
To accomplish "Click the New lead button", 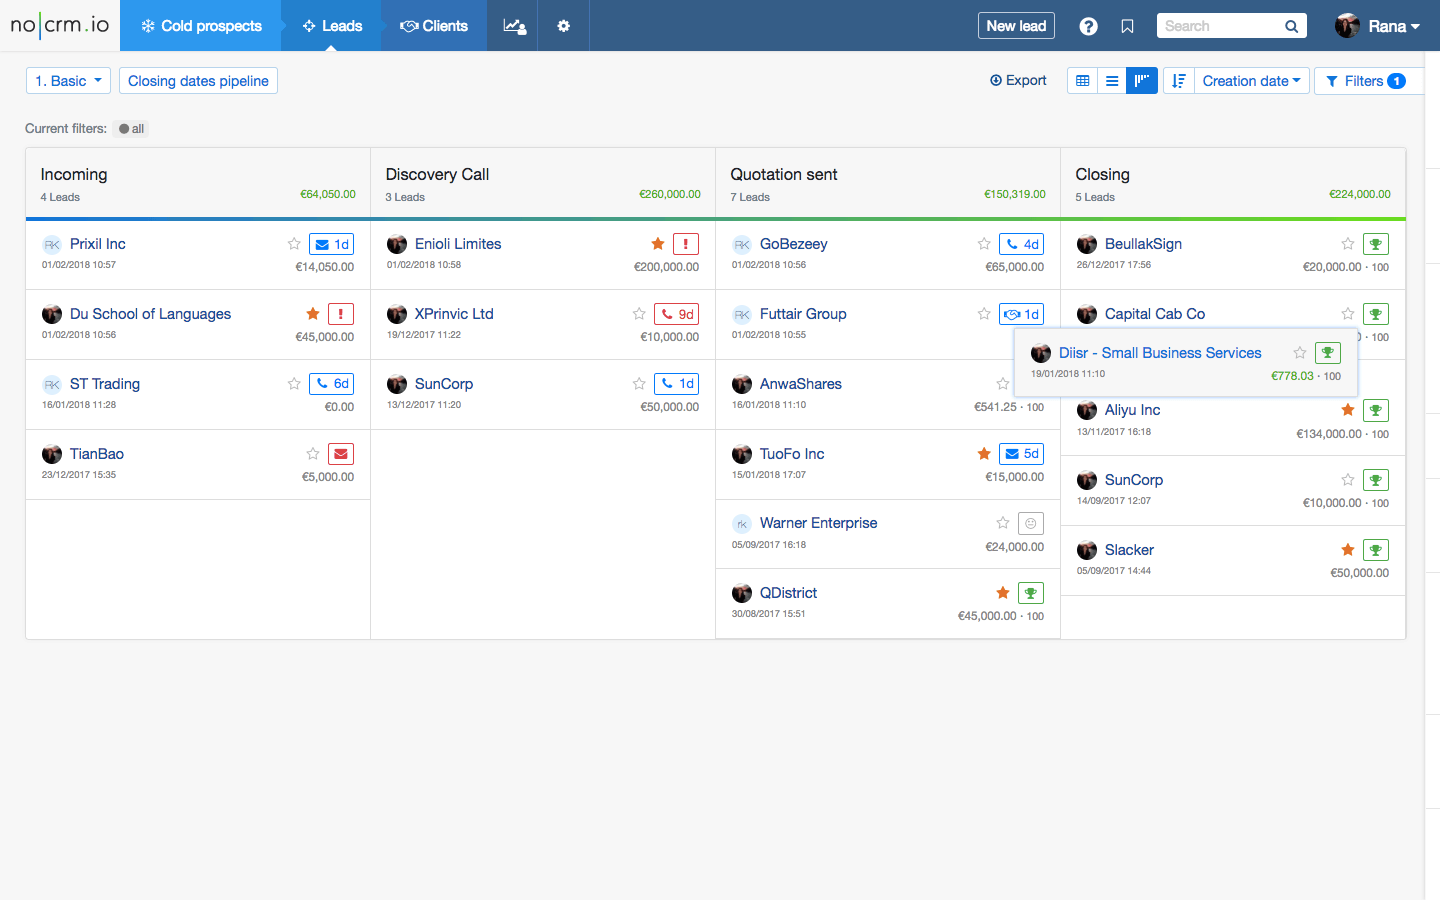I will coord(1016,26).
